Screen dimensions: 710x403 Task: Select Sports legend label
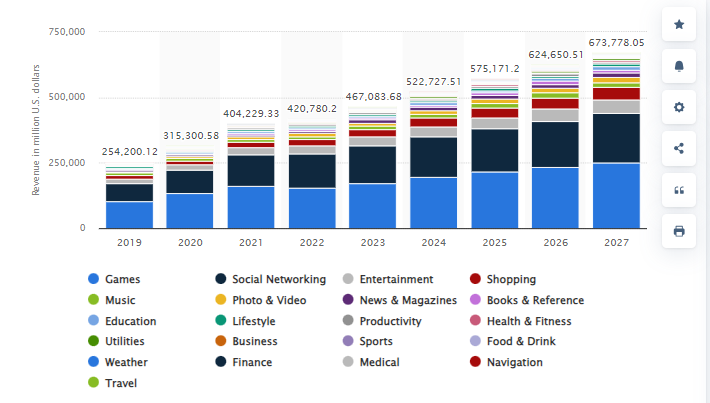tap(376, 341)
